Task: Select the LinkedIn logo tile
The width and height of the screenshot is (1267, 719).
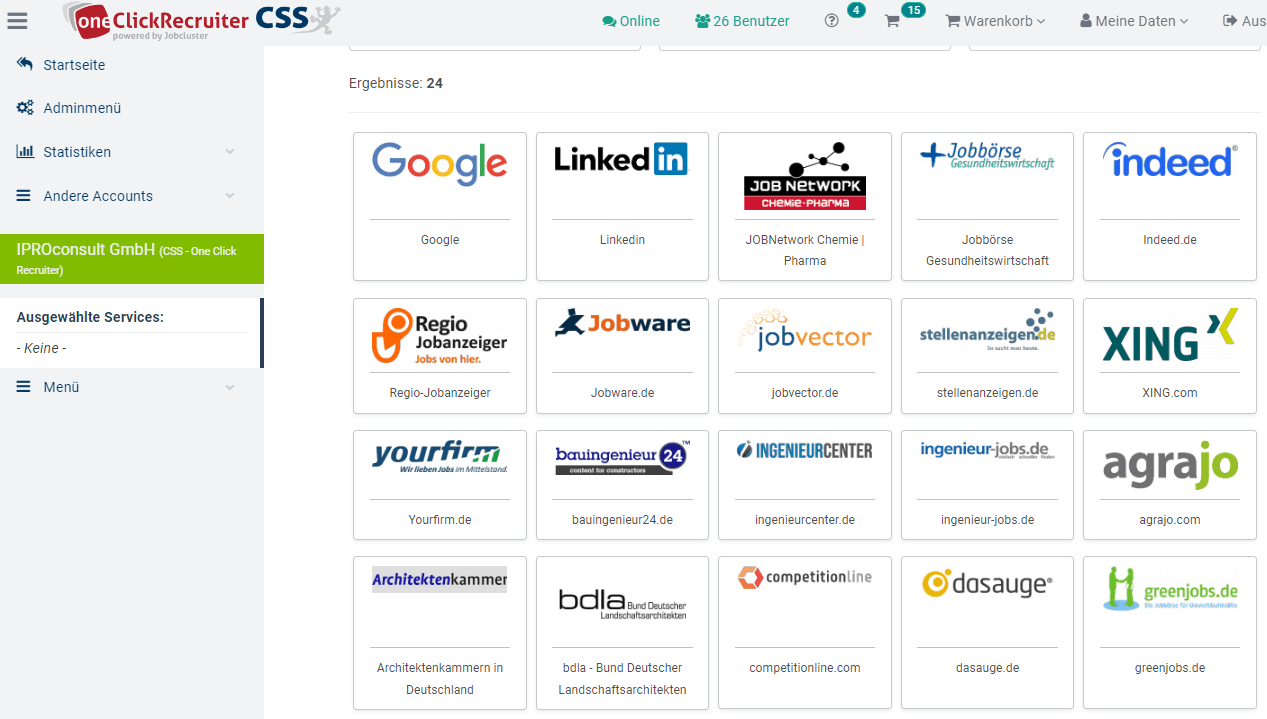Action: coord(621,159)
